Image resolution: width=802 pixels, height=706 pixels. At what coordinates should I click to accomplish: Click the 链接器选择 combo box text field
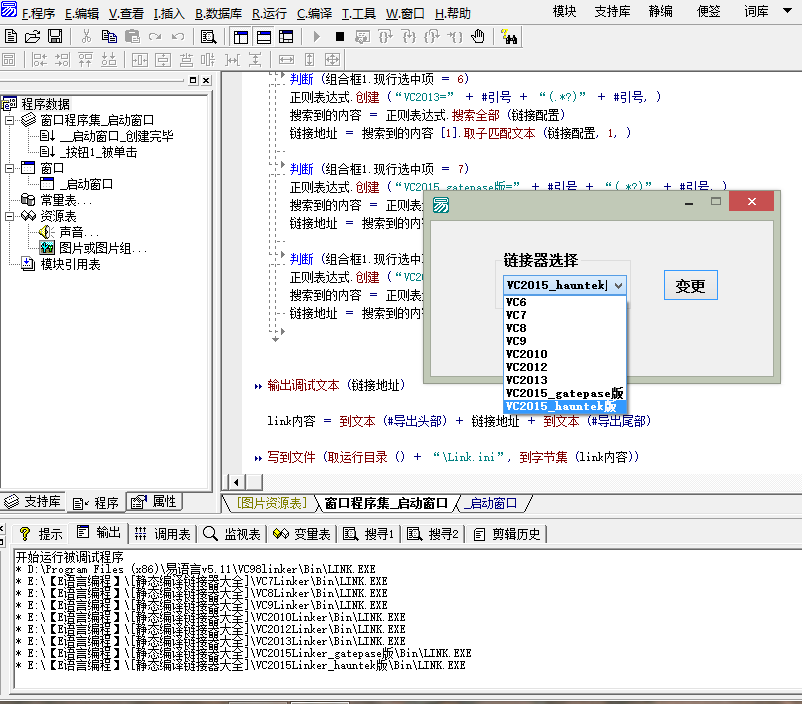tap(558, 285)
